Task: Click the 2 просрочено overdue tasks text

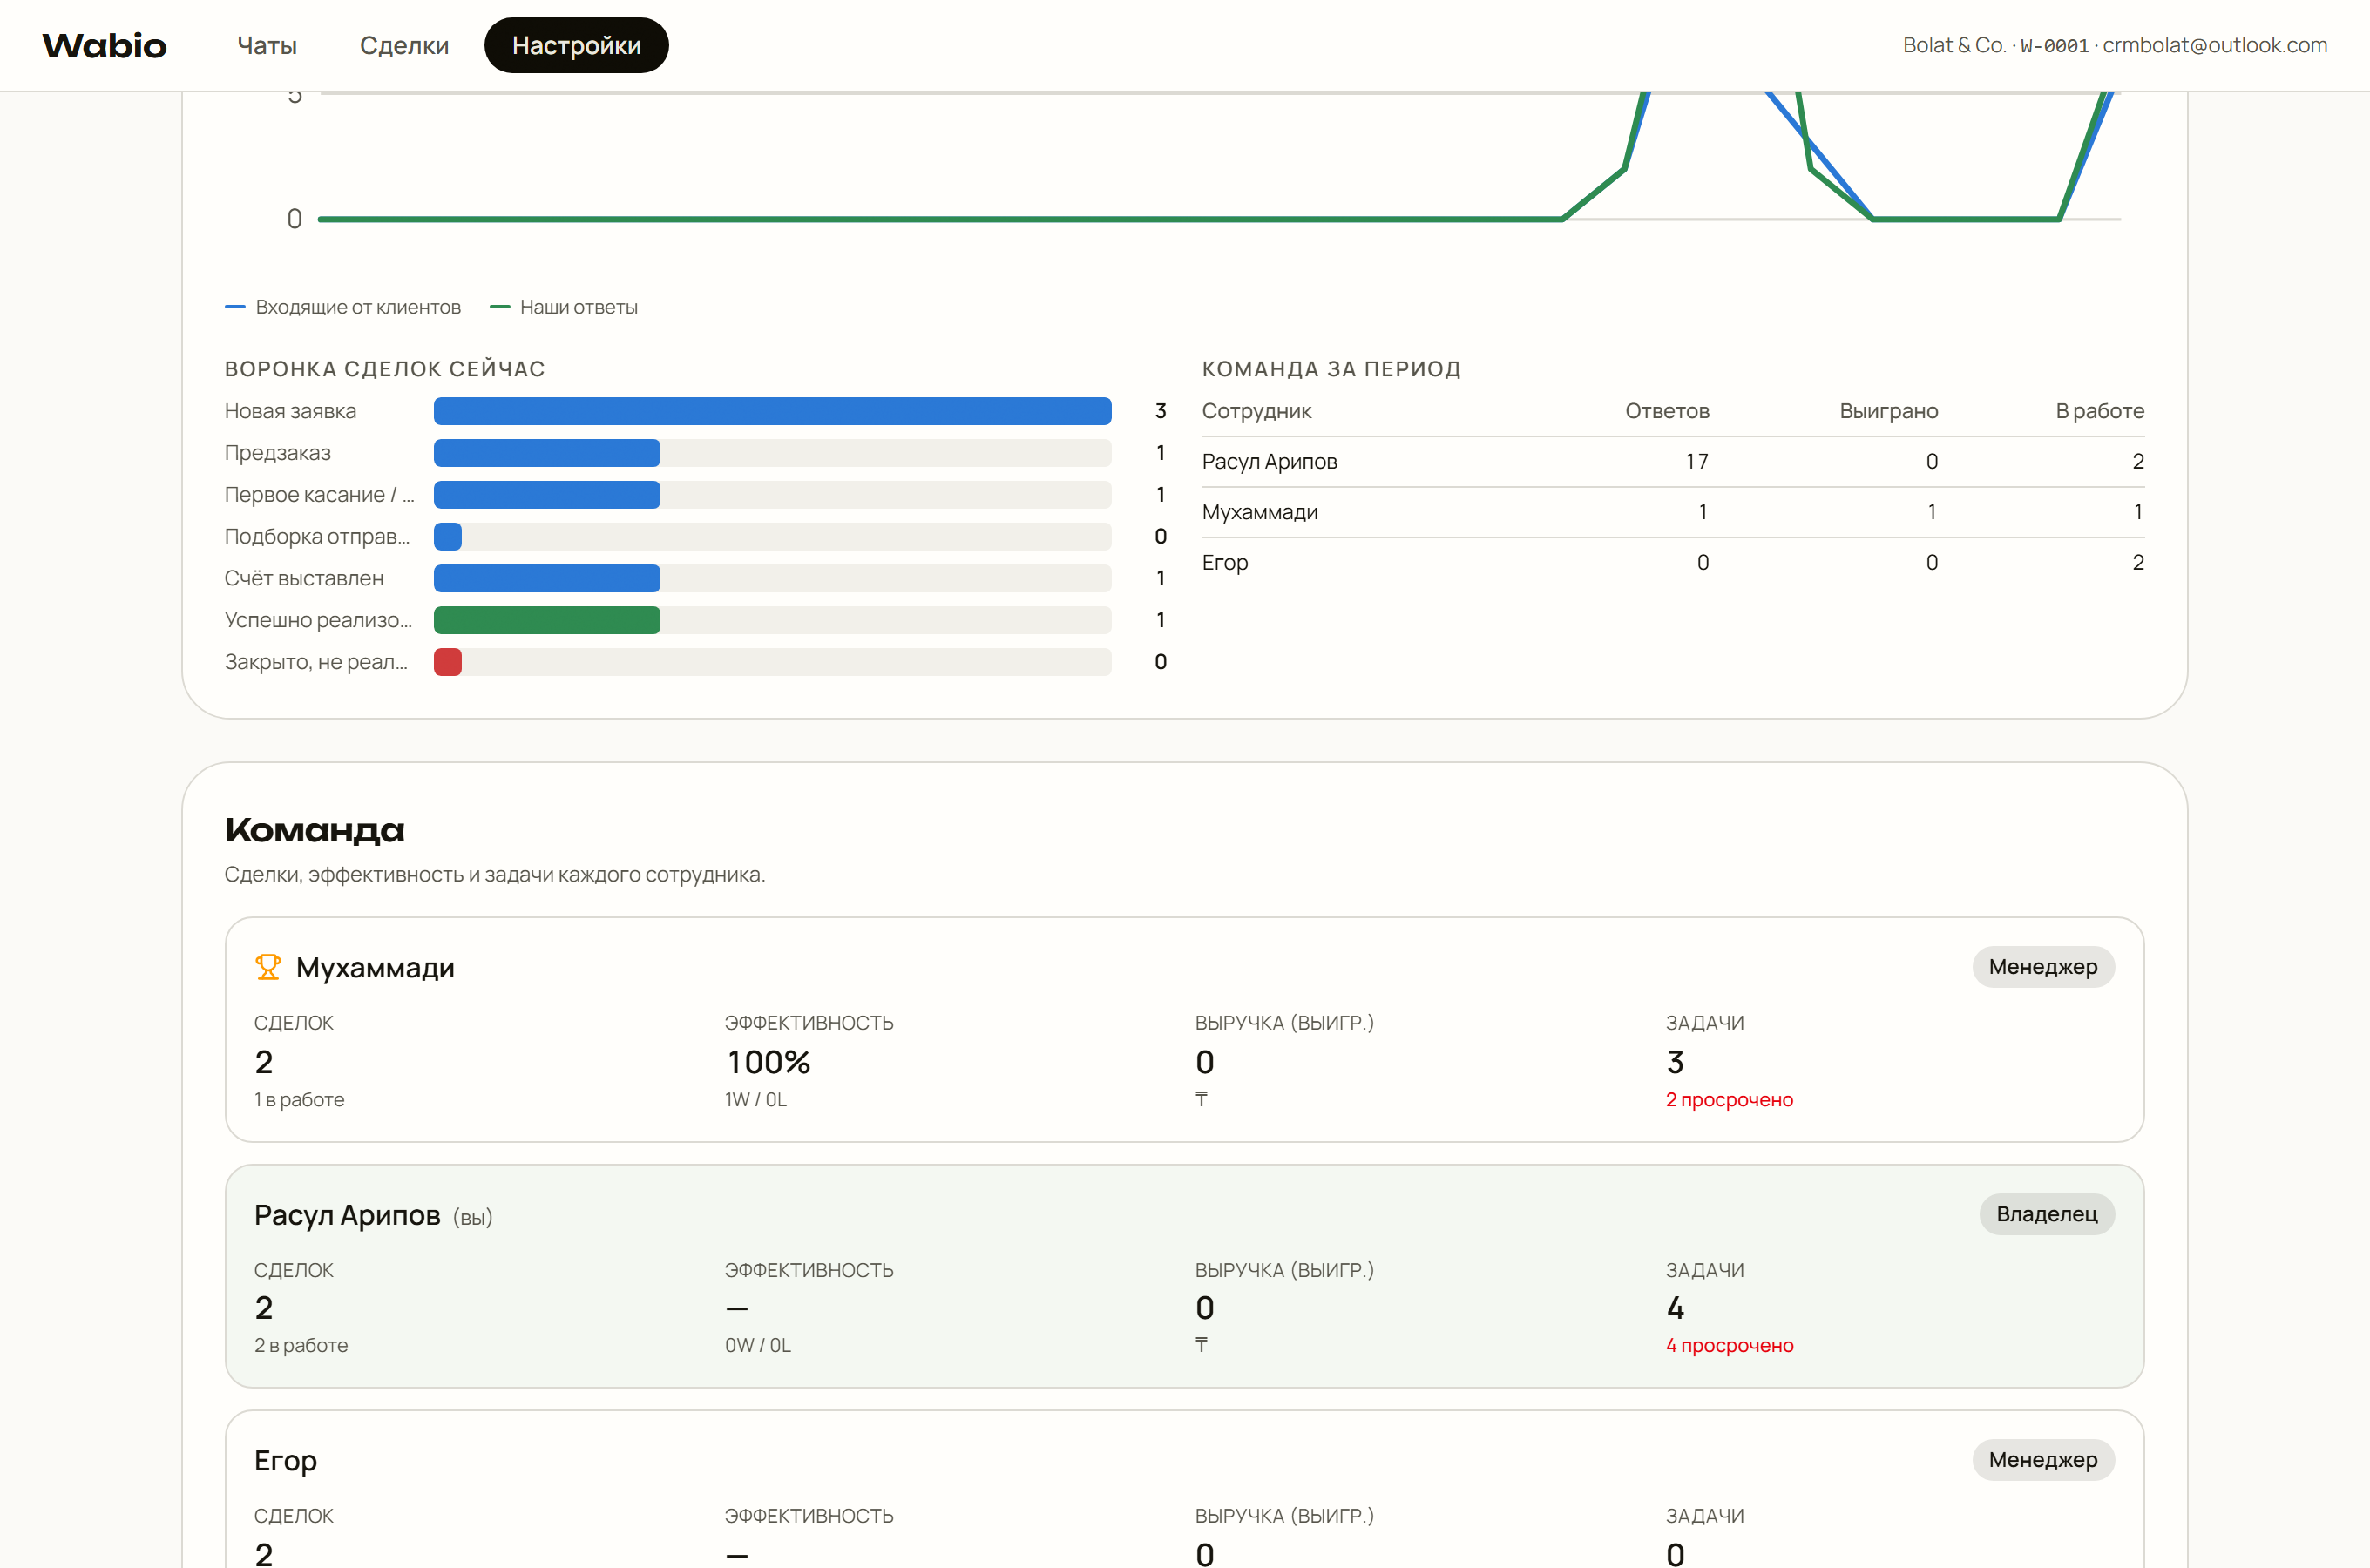Action: 1729,1100
